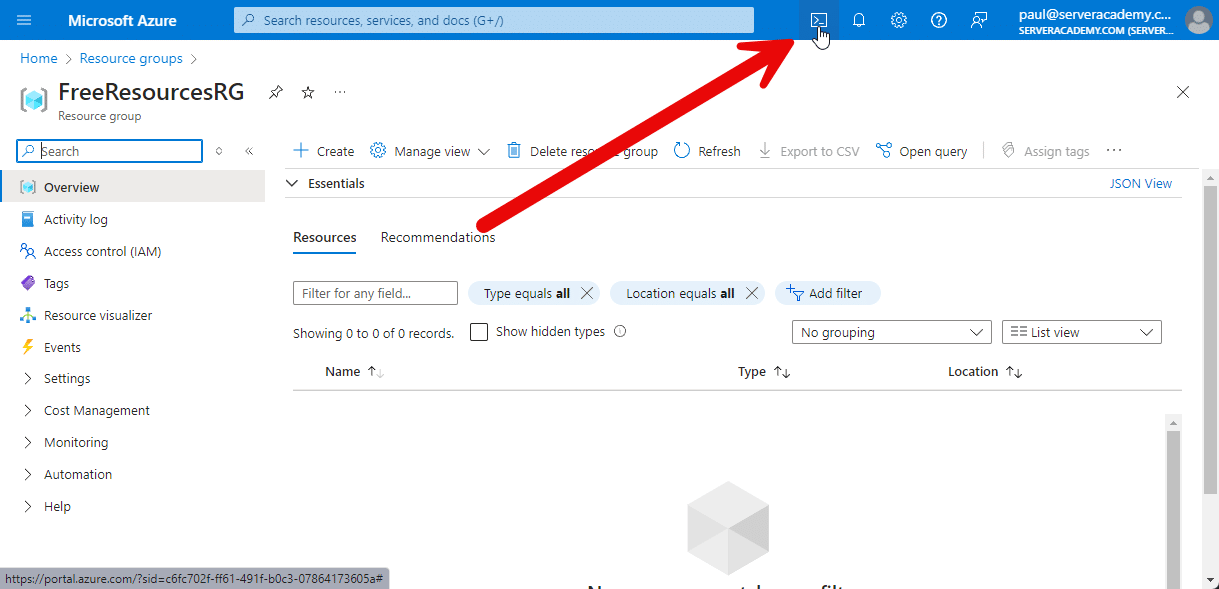Click the Filter for any field box
This screenshot has height=589, width=1219.
pyautogui.click(x=375, y=293)
